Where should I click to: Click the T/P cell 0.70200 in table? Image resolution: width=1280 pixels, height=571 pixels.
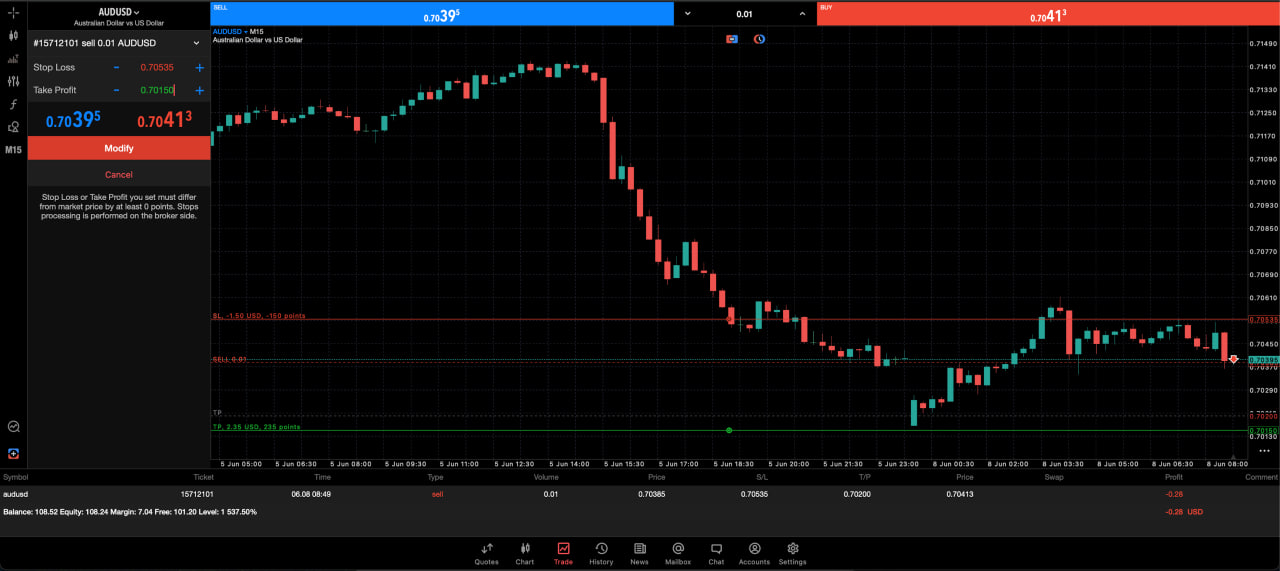[x=857, y=494]
